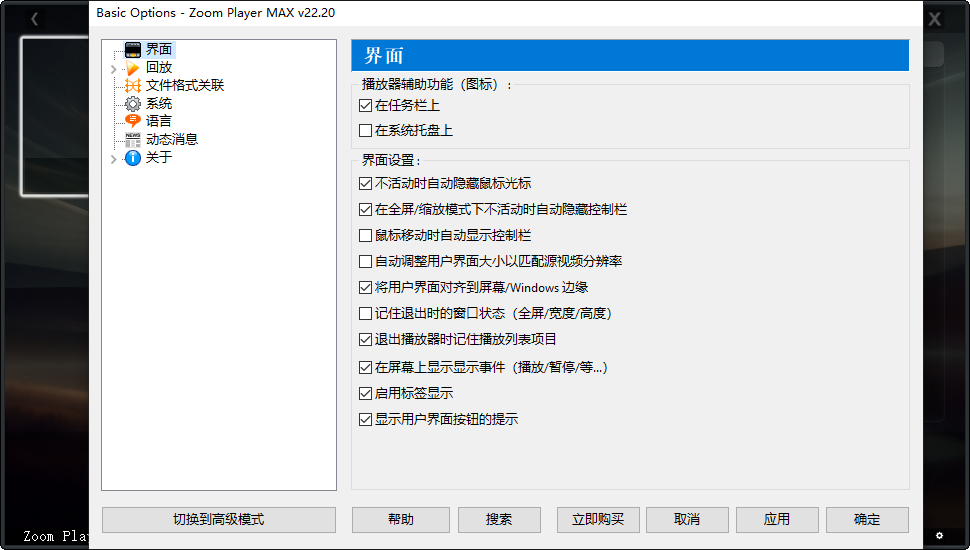Uncheck 显示用户界面按钮的提示
Screen dimensions: 970x550
point(366,419)
